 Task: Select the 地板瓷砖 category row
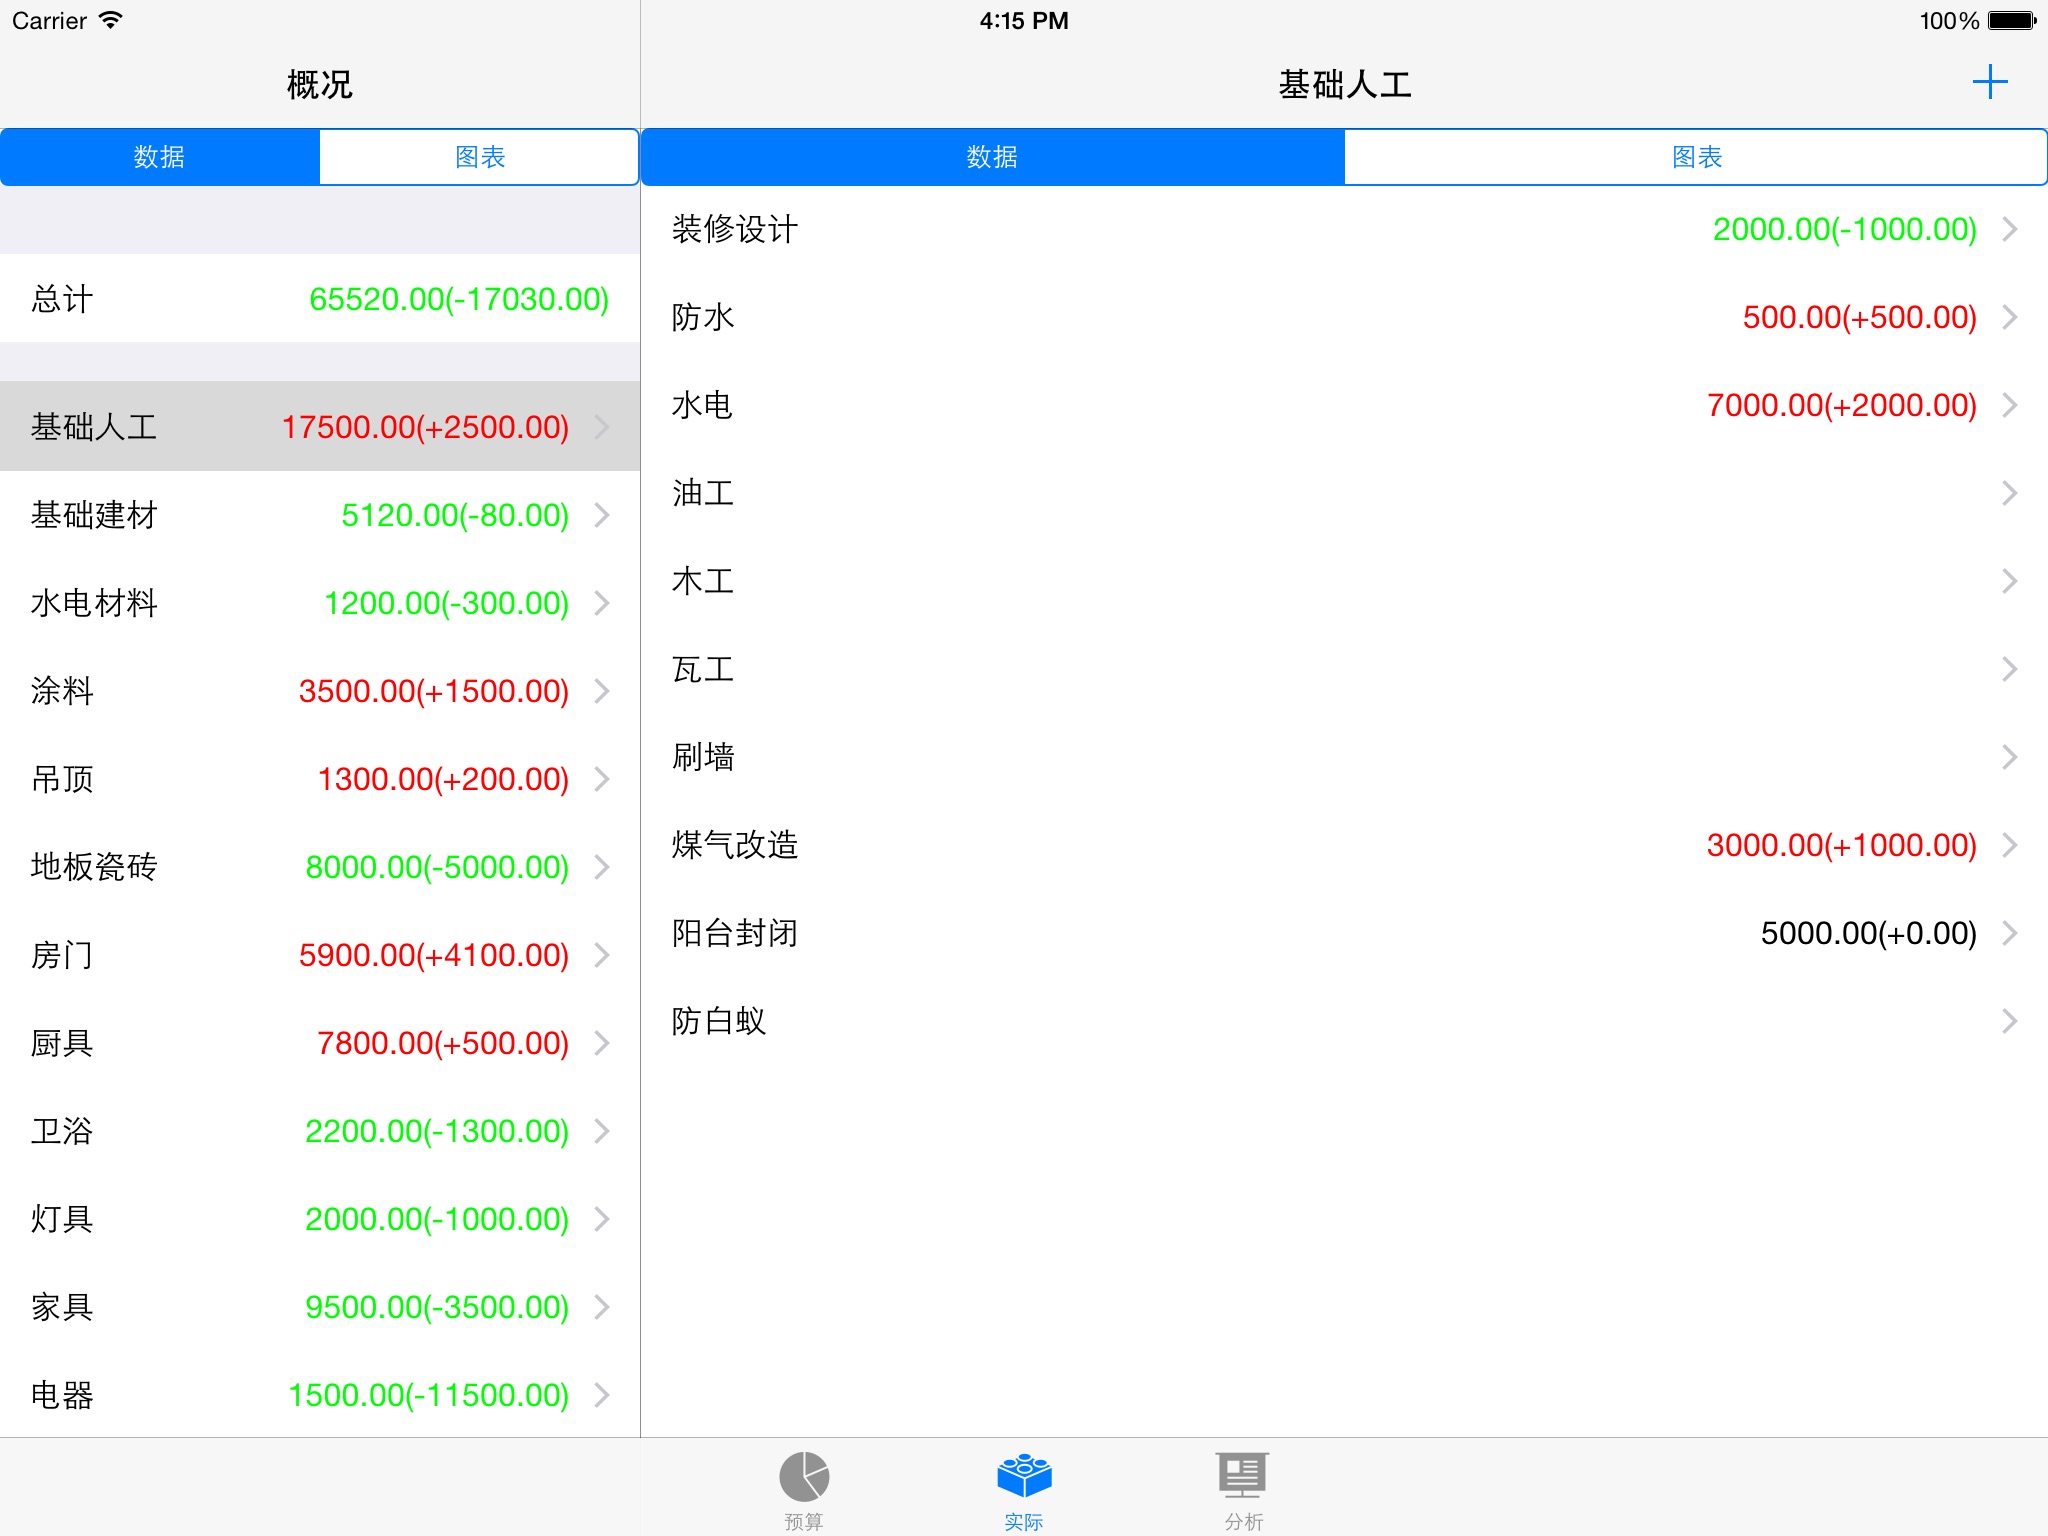coord(320,867)
